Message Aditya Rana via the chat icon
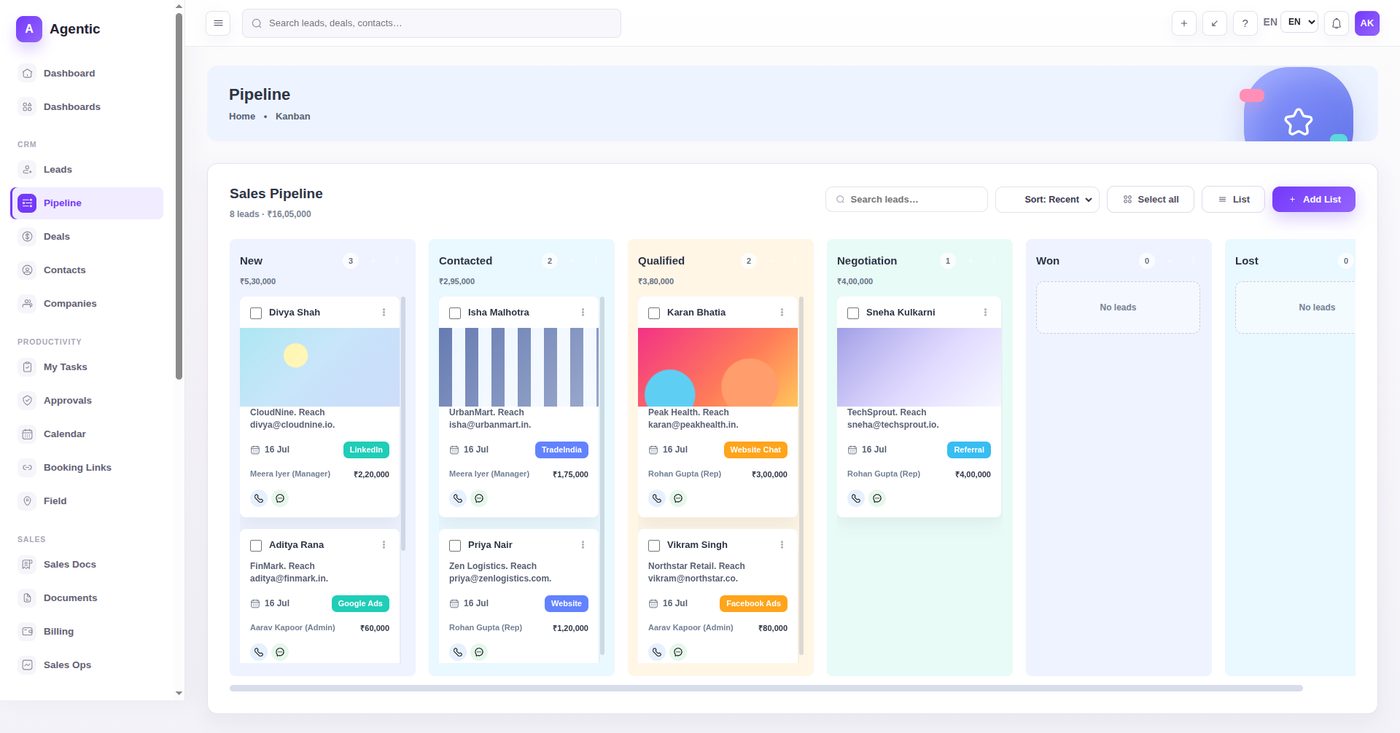Screen dimensions: 1400x733 280,652
